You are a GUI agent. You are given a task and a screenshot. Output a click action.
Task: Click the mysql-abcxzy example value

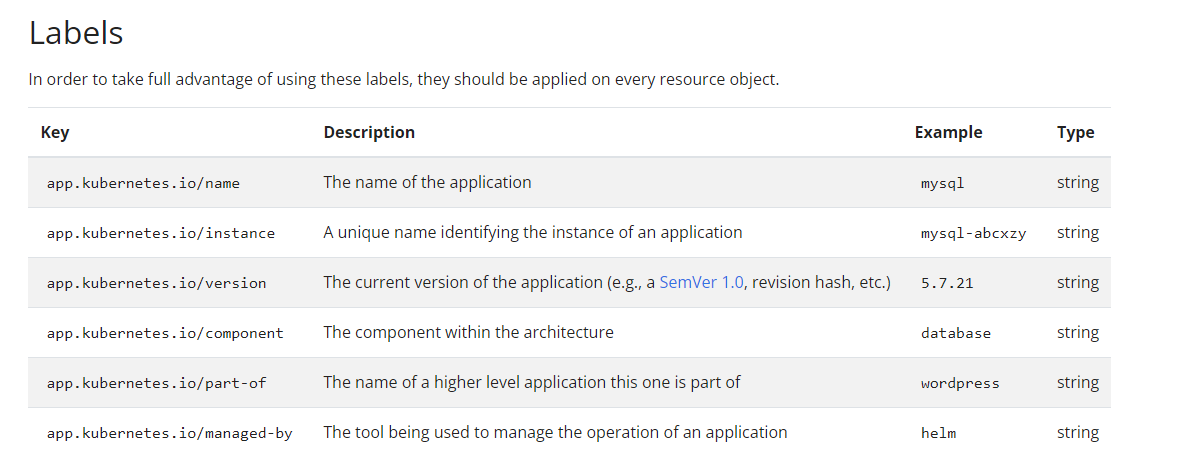(973, 234)
